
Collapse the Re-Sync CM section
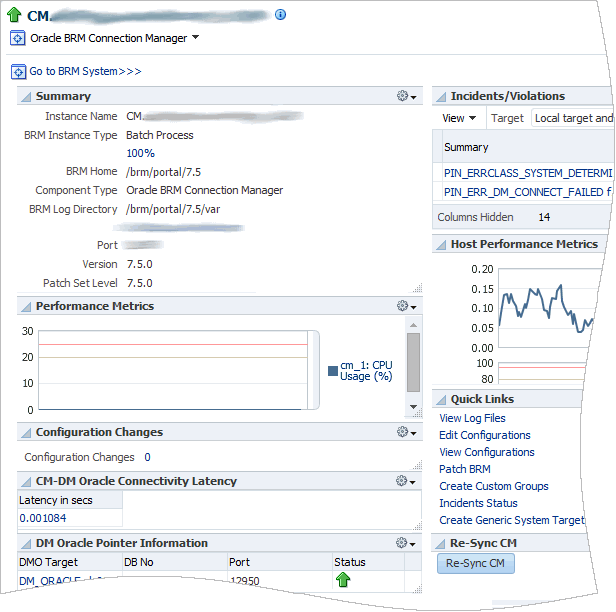tap(440, 544)
